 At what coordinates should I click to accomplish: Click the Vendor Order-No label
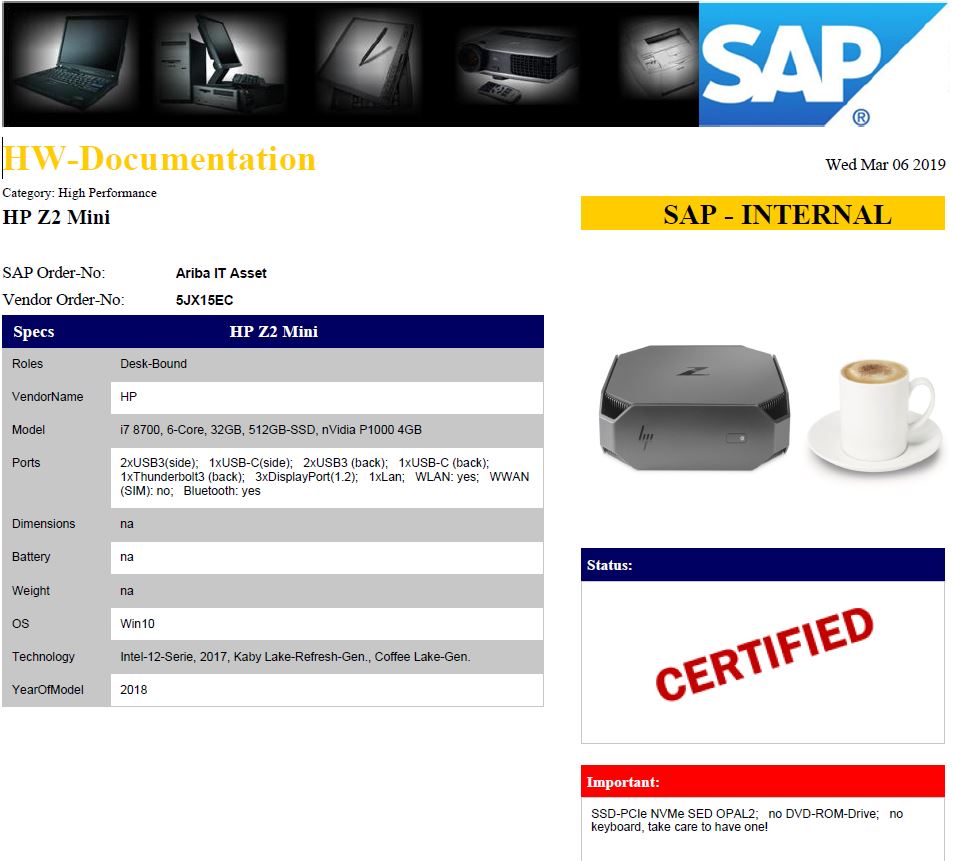pos(63,300)
